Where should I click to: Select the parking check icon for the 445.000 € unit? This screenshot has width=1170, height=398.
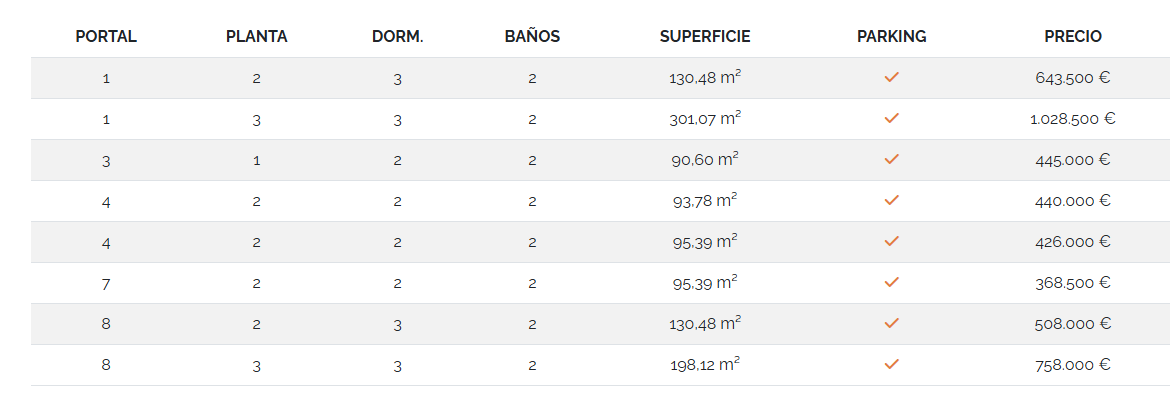[891, 159]
